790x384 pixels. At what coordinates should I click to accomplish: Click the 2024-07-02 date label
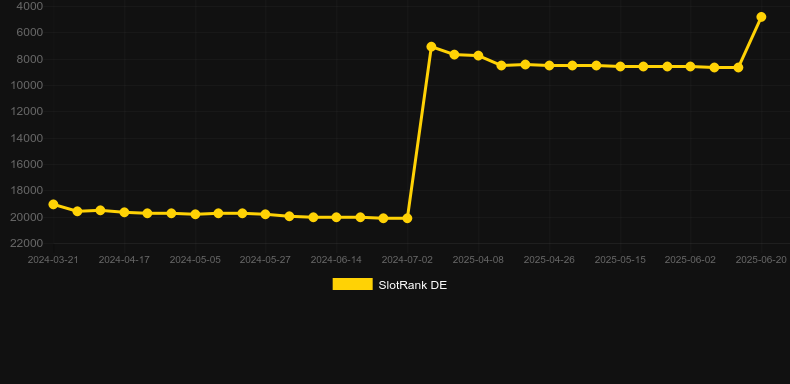point(407,260)
